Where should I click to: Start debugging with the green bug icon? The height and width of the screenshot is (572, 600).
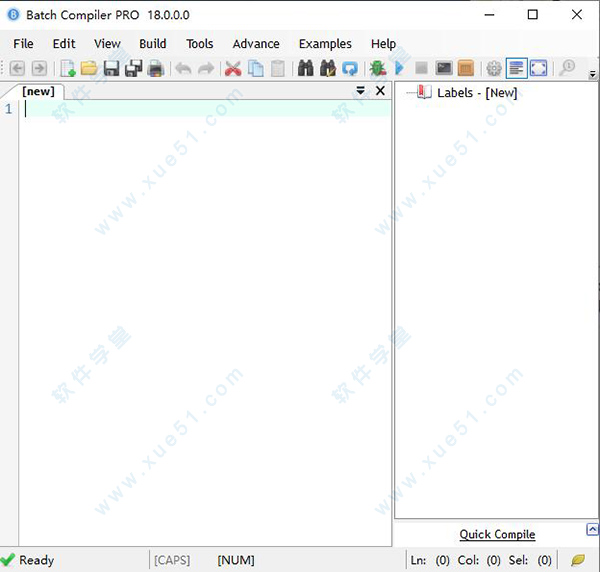[x=378, y=68]
